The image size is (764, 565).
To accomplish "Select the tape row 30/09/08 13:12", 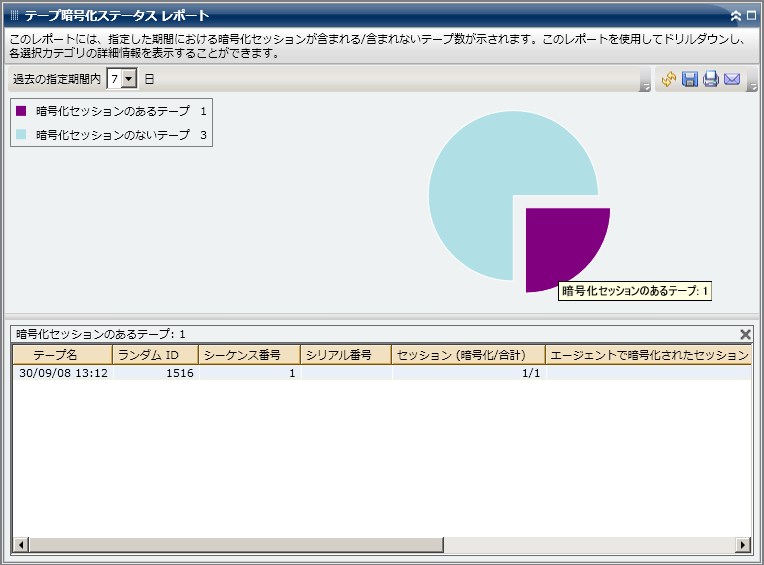I will click(382, 373).
